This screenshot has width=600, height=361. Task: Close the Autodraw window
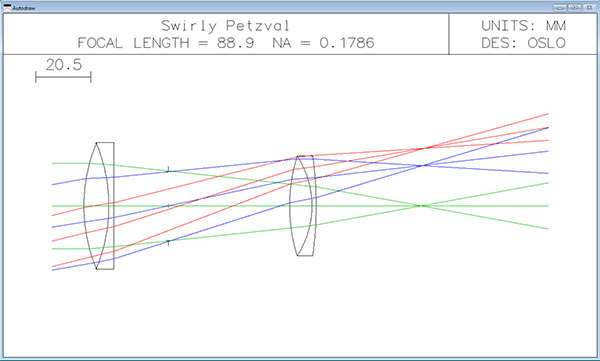coord(589,7)
